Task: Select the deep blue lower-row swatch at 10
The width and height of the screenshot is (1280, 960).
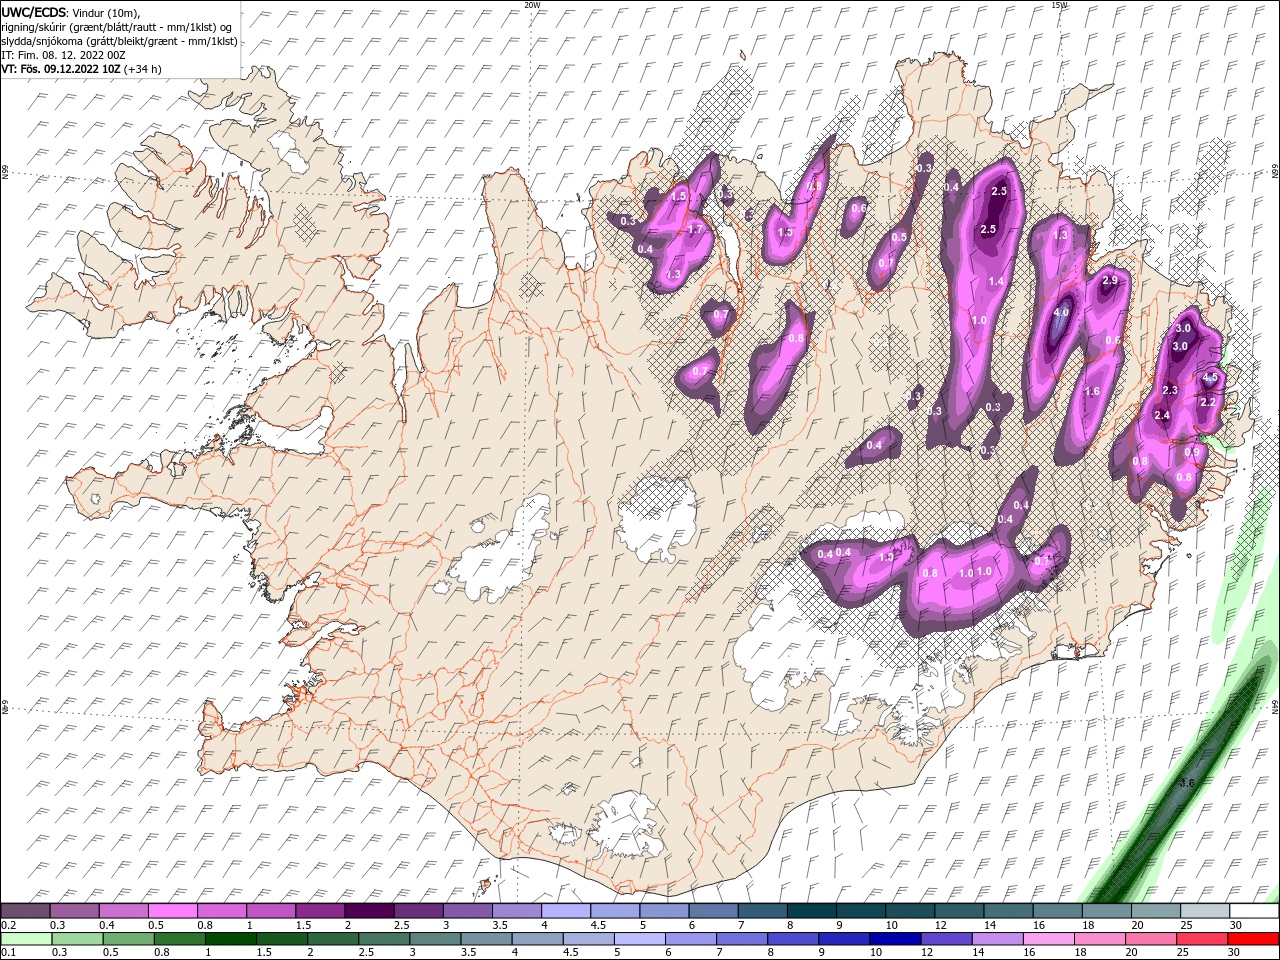Action: pyautogui.click(x=893, y=939)
